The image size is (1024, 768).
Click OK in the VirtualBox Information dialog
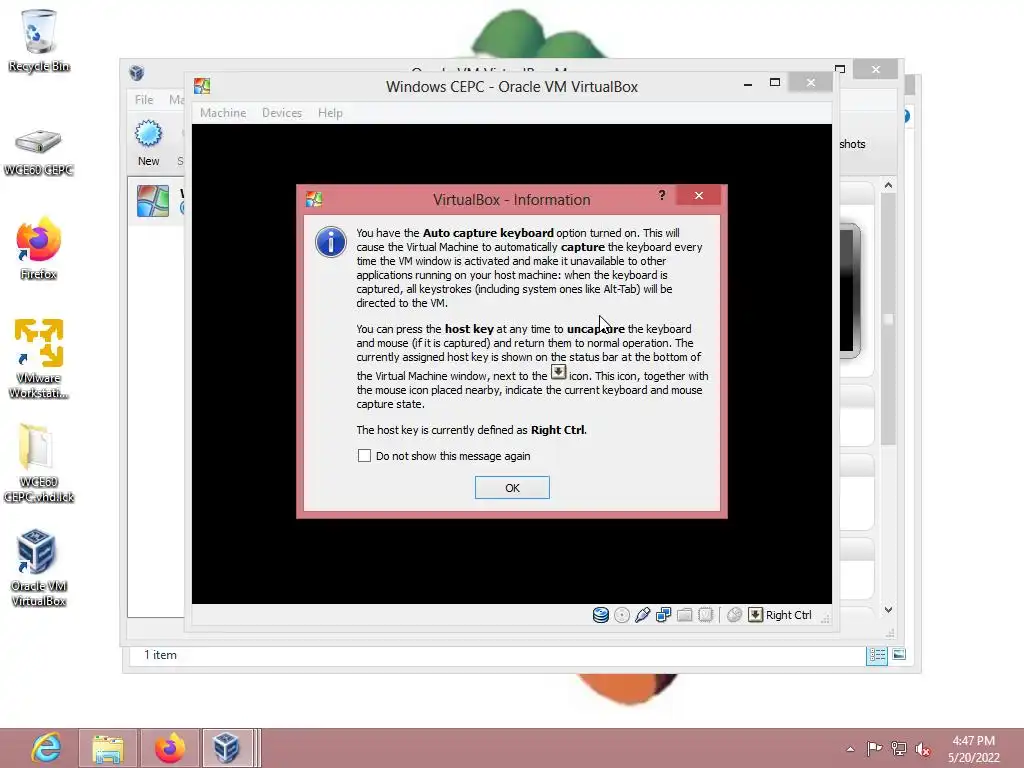[x=512, y=488]
